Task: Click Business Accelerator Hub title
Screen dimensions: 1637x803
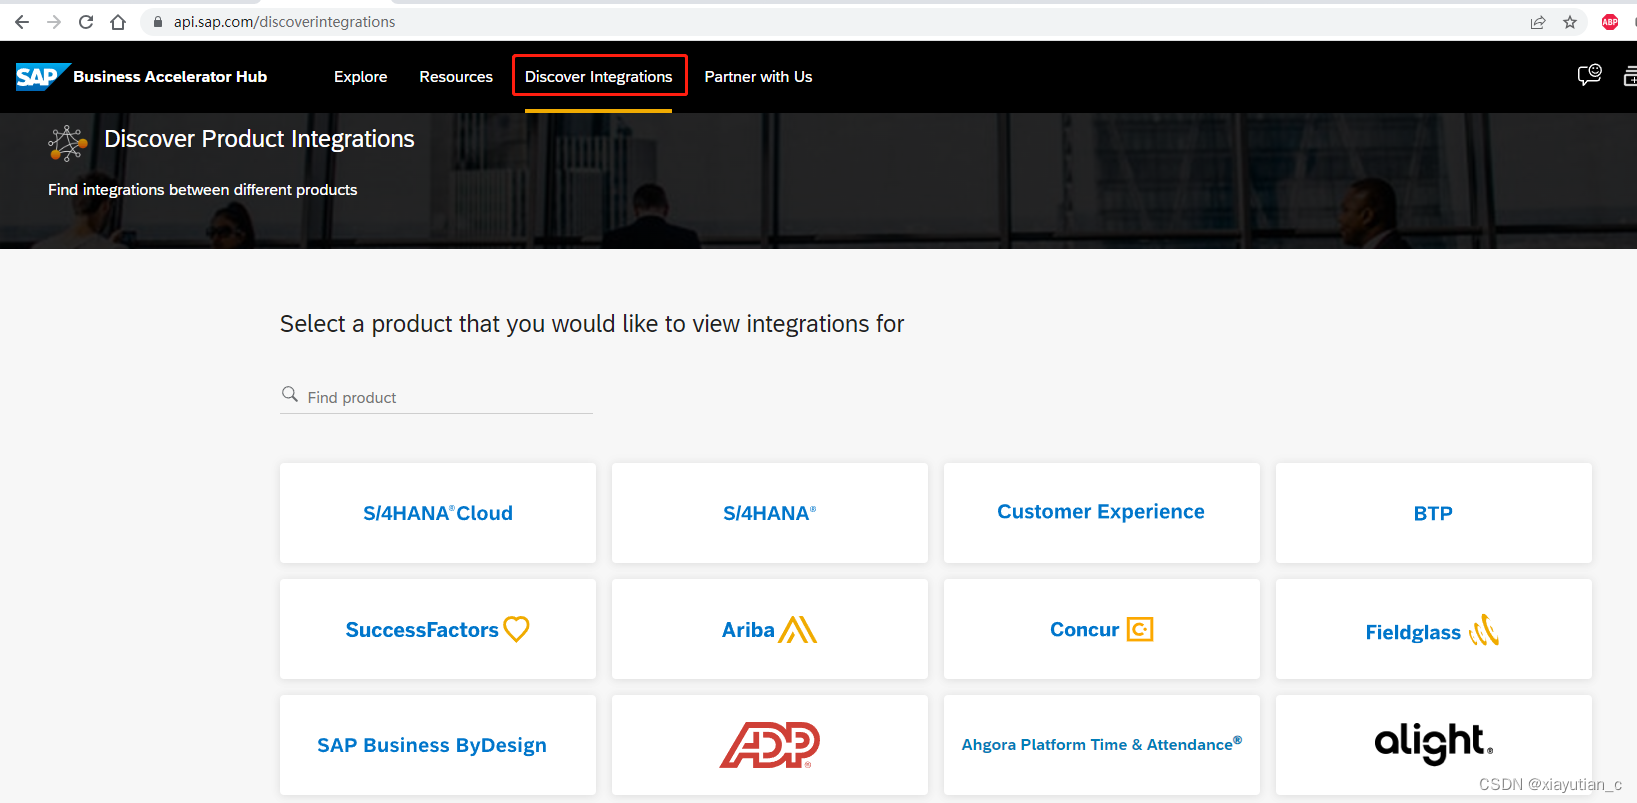Action: [170, 77]
